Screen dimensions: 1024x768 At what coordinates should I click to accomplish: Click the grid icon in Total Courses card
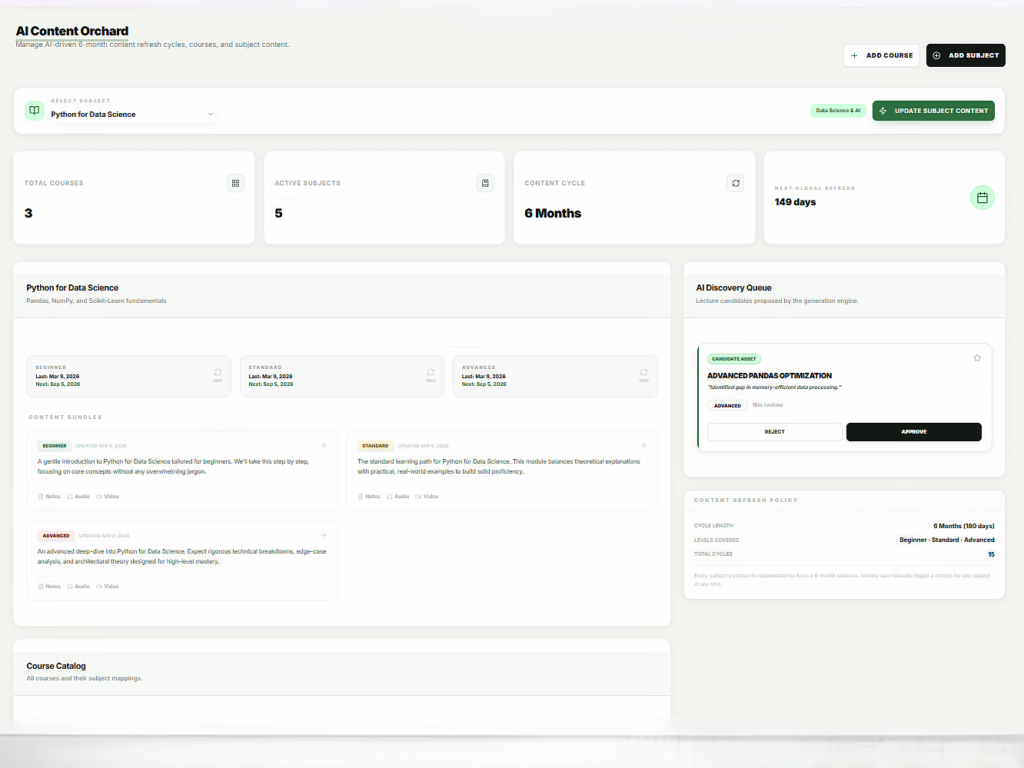coord(235,183)
